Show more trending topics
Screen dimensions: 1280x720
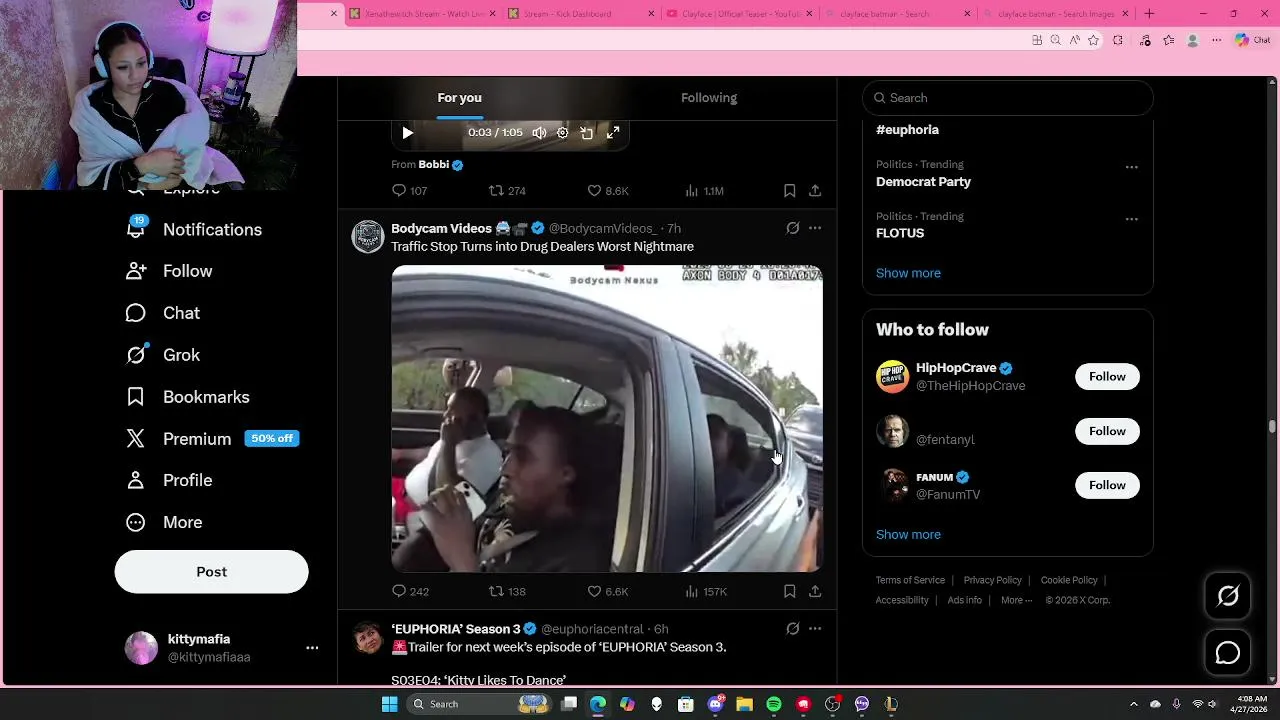pos(908,273)
